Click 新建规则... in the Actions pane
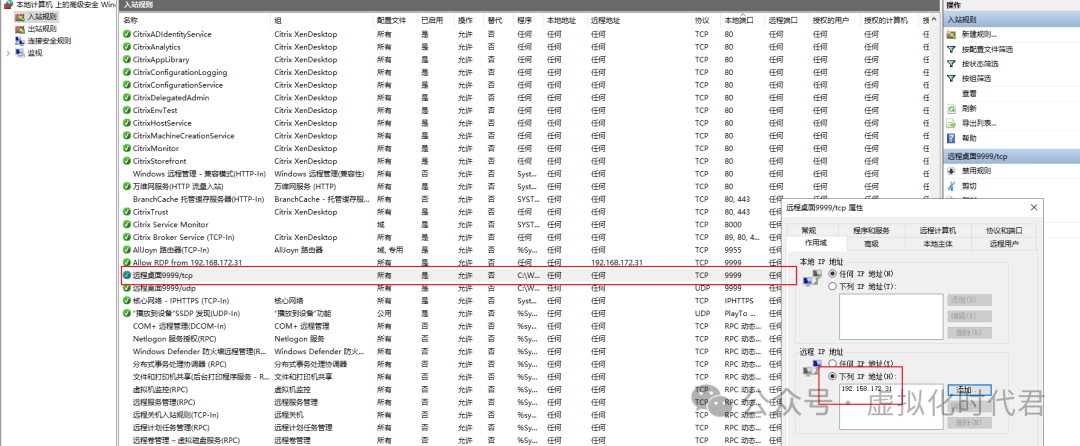The height and width of the screenshot is (446, 1080). (x=979, y=34)
